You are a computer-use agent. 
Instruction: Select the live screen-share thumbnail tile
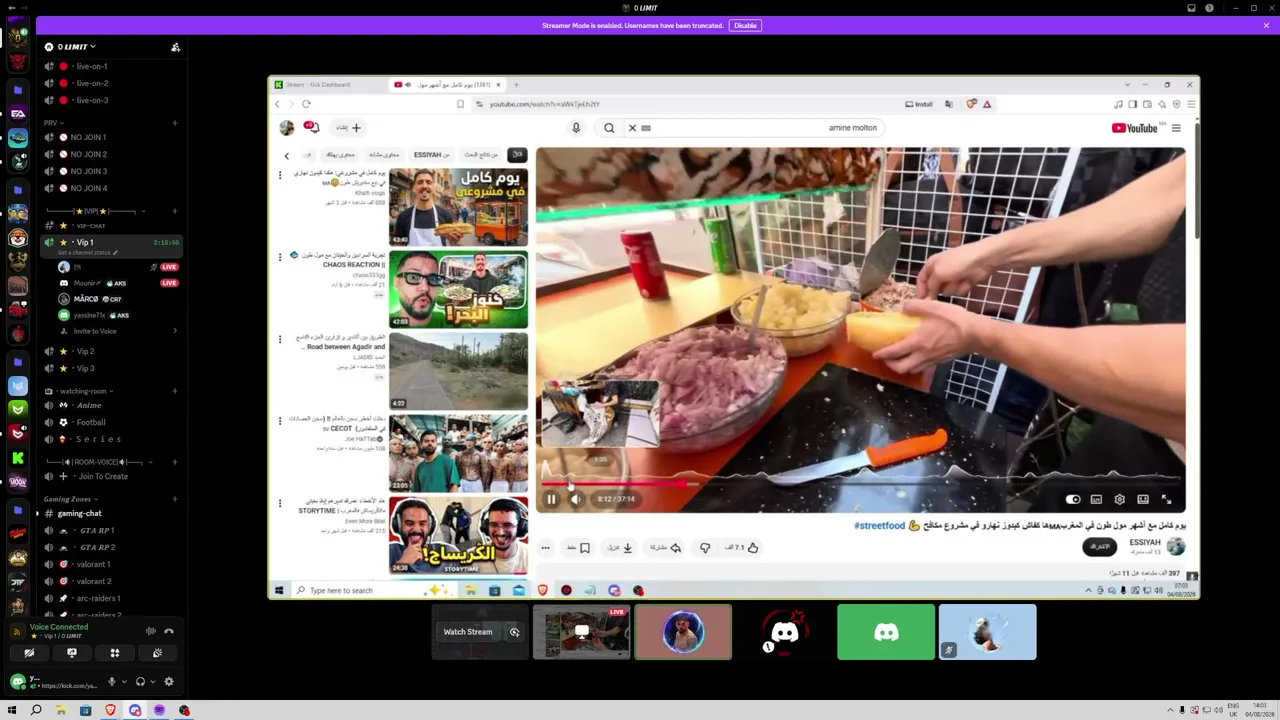[x=581, y=632]
